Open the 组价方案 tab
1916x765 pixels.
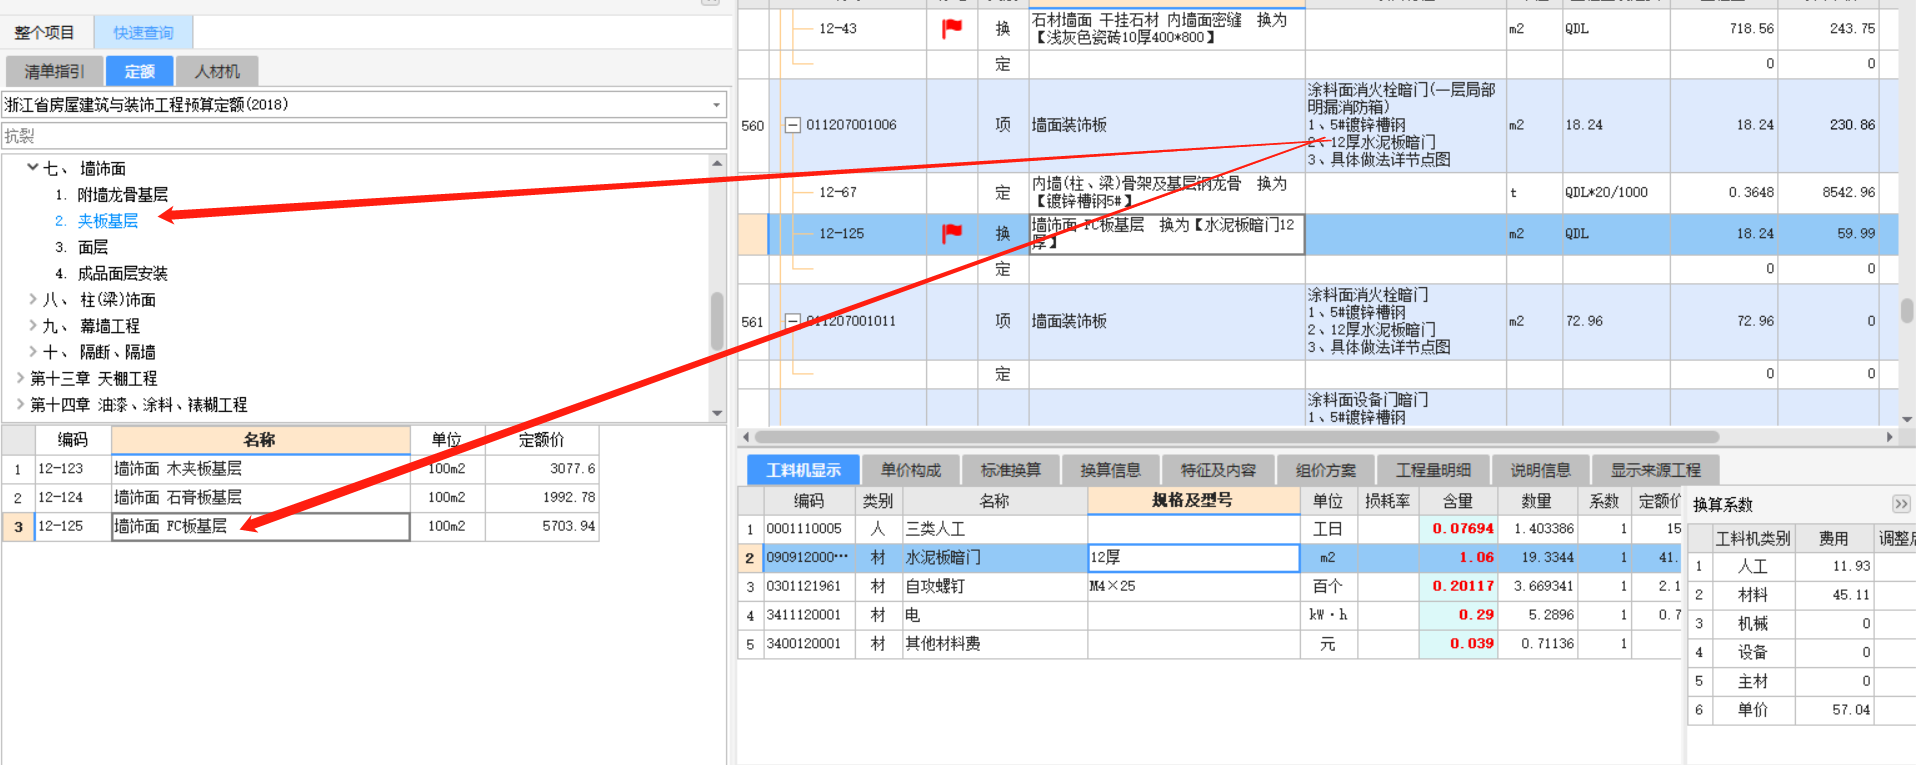tap(1325, 470)
